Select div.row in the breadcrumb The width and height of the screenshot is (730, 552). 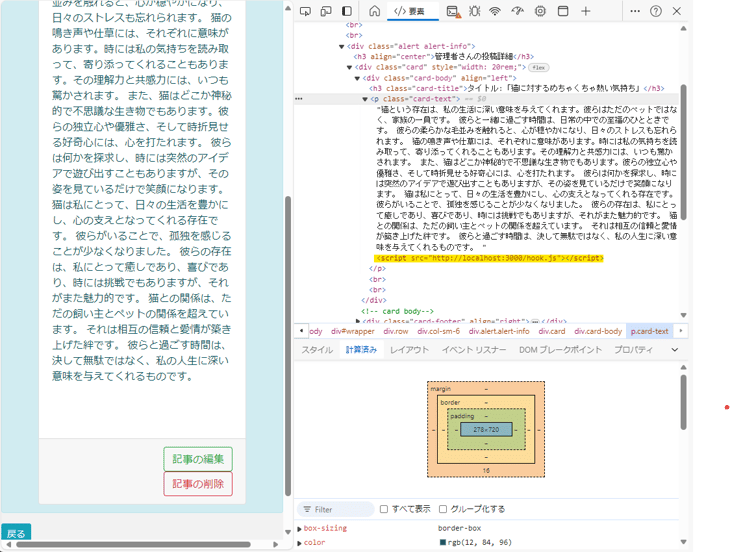coord(396,331)
